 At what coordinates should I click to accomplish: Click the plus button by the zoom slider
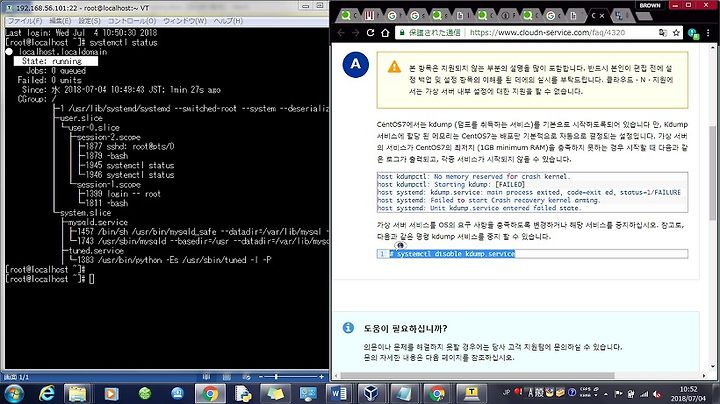(x=321, y=377)
